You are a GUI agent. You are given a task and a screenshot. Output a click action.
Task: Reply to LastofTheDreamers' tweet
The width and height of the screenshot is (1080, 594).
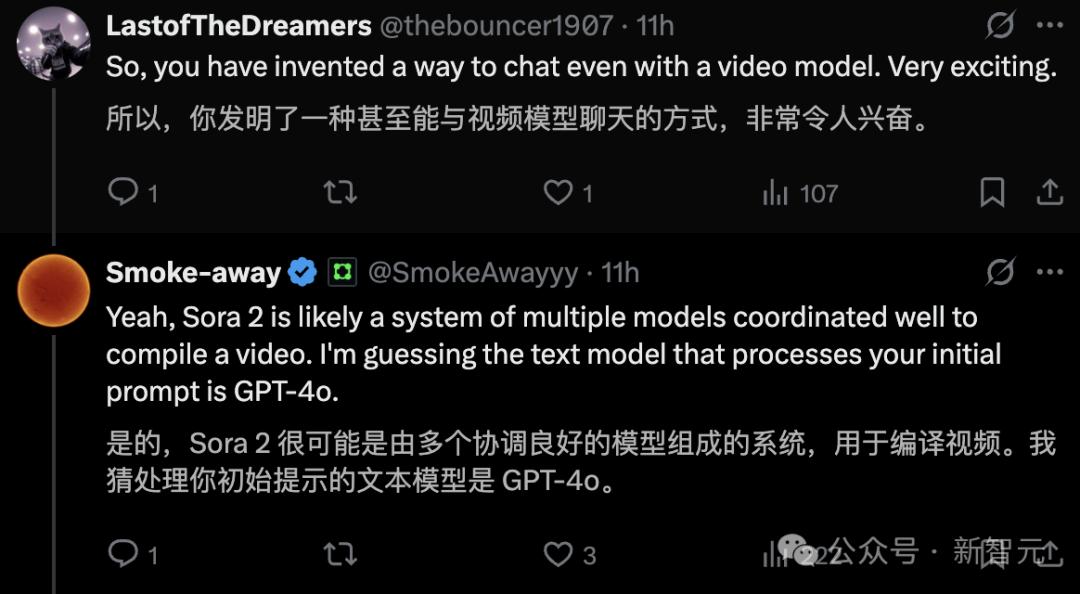pos(132,194)
